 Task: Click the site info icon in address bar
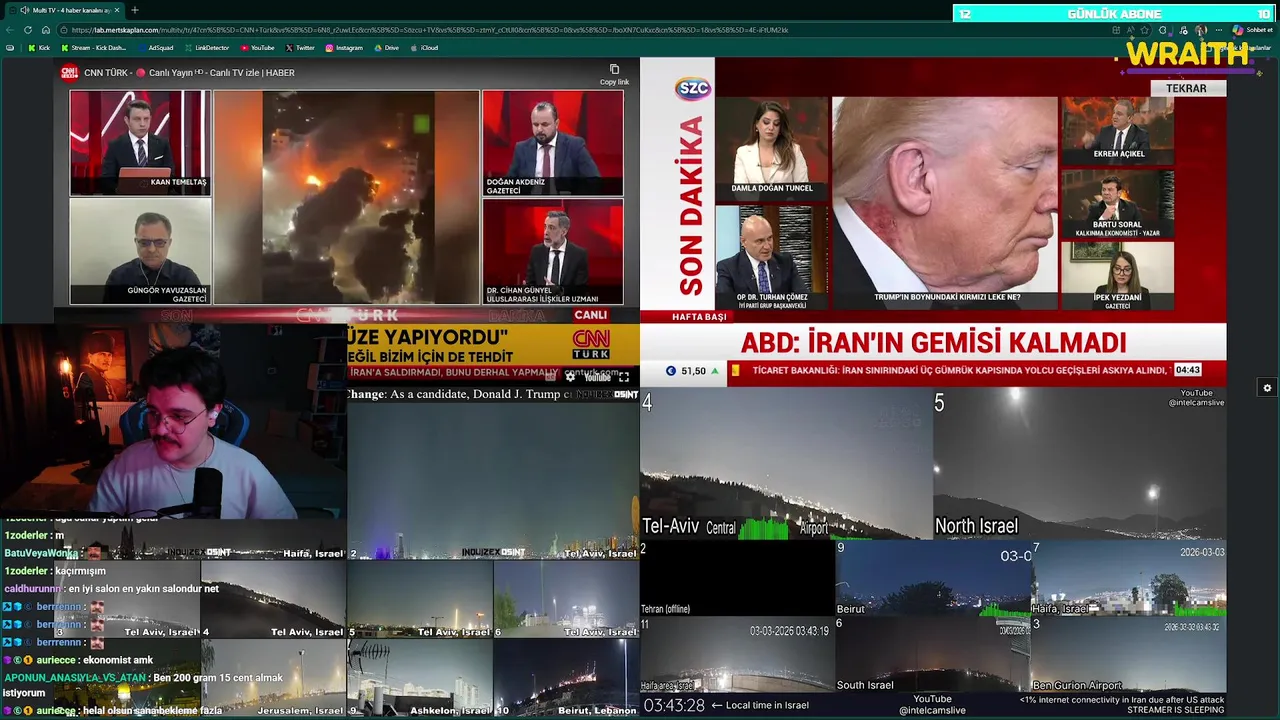(x=64, y=30)
